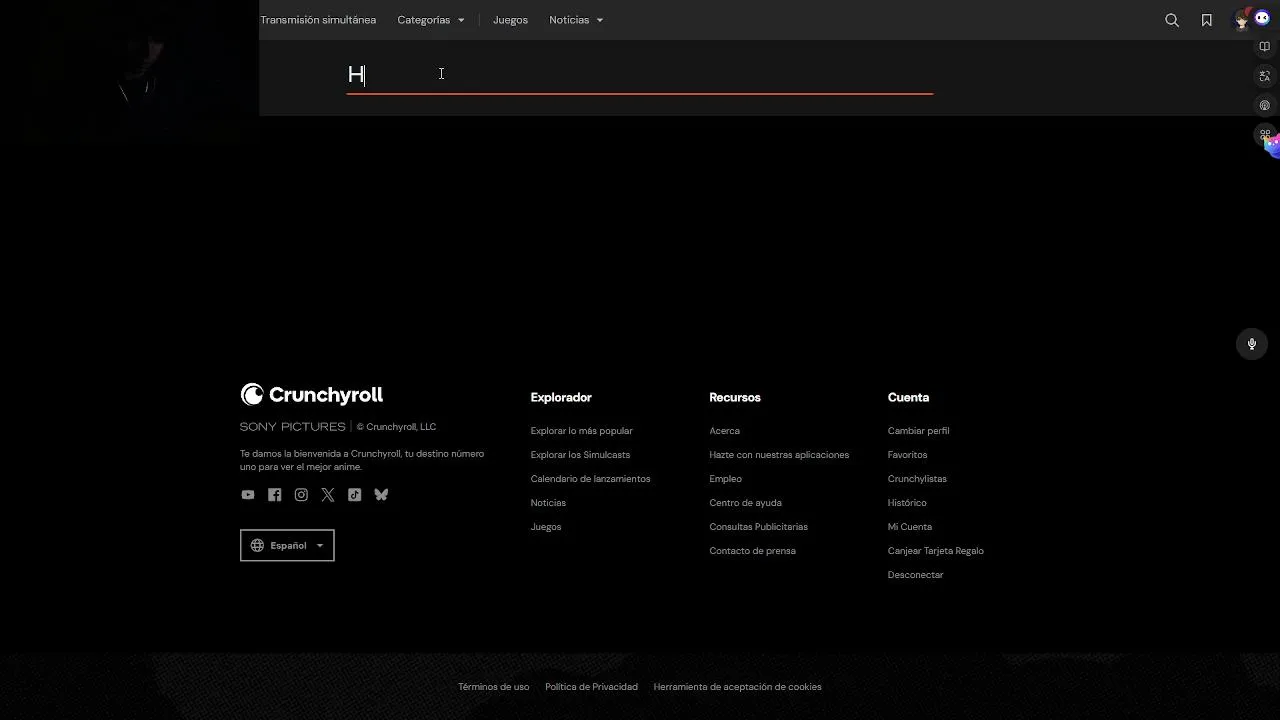
Task: Click the translate icon in sidebar
Action: [x=1264, y=76]
